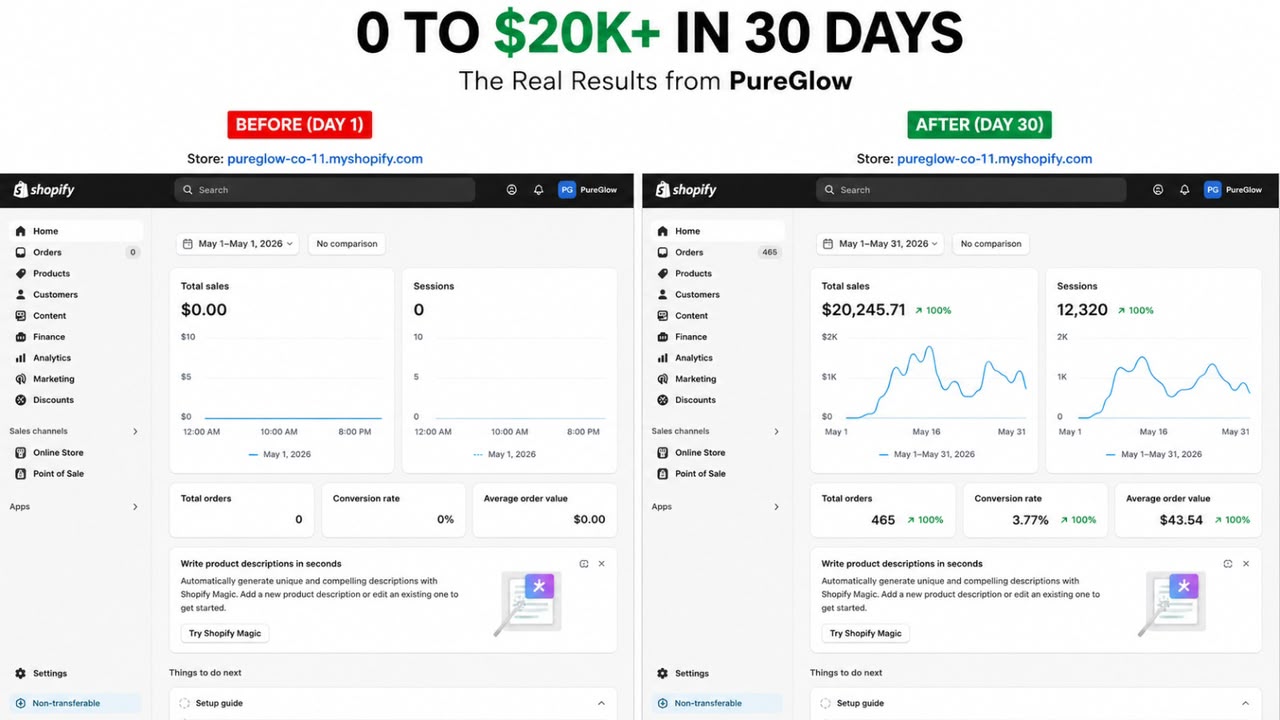Image resolution: width=1280 pixels, height=720 pixels.
Task: Open the May 1–May 1, 2026 date picker
Action: tap(238, 244)
